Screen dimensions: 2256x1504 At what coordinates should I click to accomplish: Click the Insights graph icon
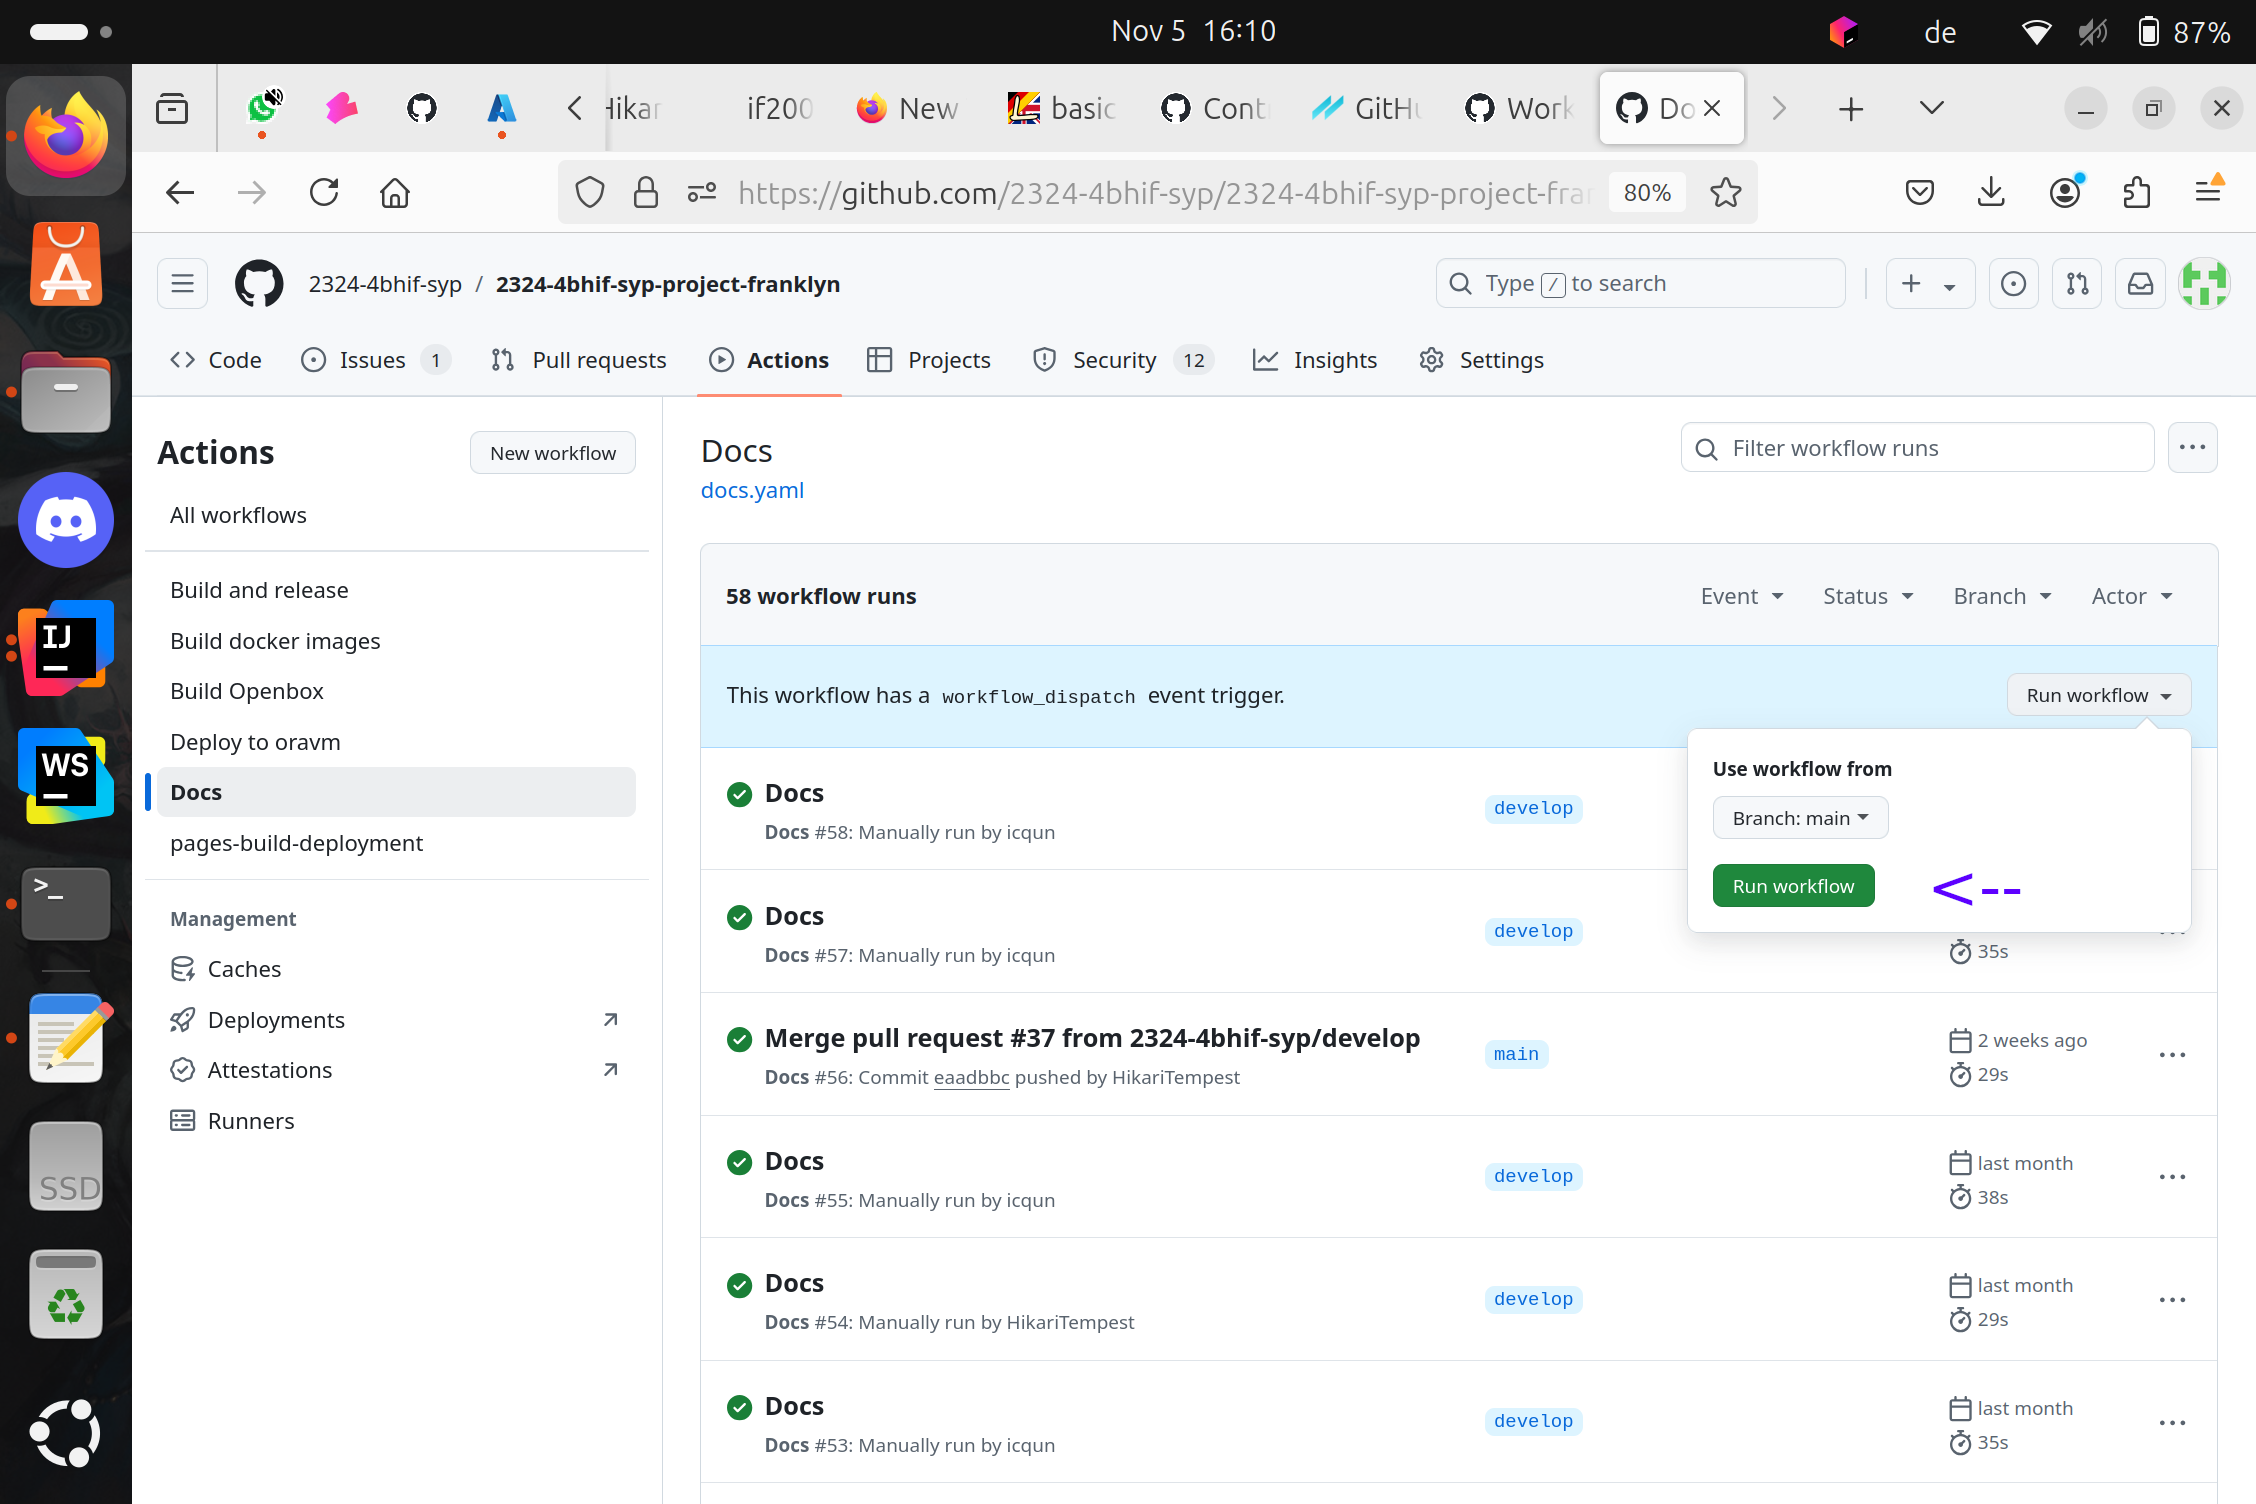point(1266,359)
